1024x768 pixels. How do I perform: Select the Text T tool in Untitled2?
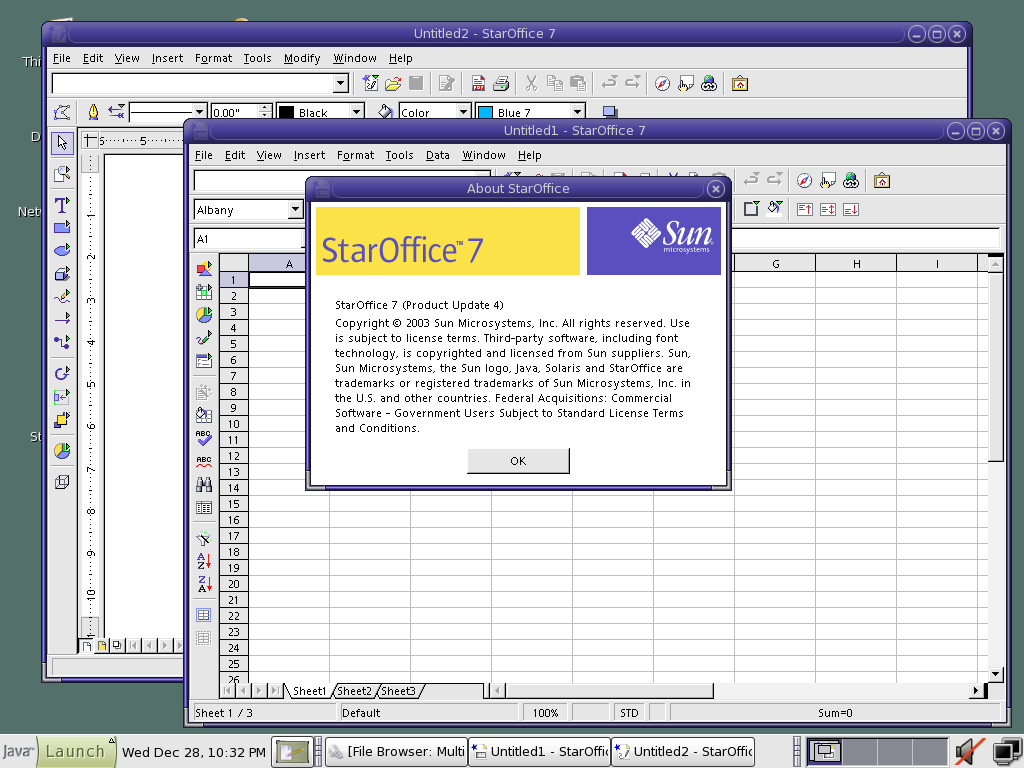(x=62, y=205)
